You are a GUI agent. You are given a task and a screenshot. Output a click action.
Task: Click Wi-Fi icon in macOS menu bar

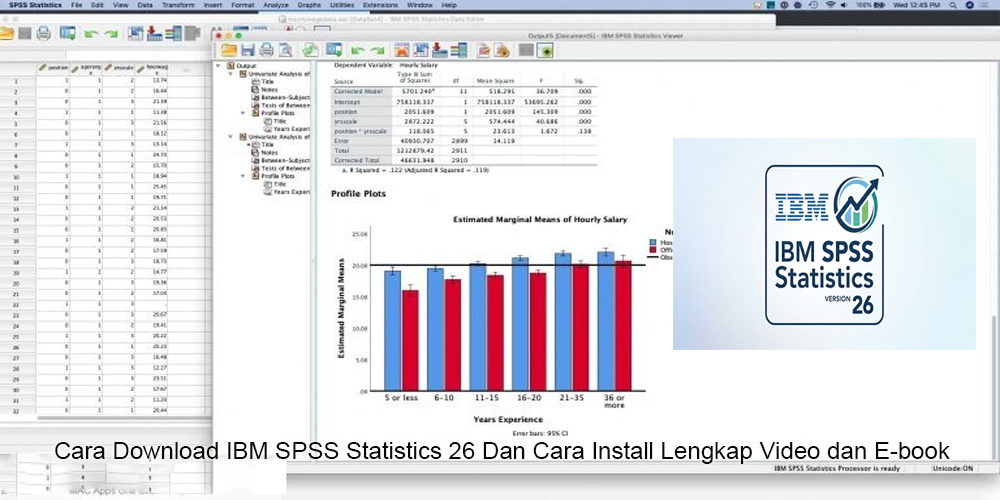pyautogui.click(x=830, y=5)
